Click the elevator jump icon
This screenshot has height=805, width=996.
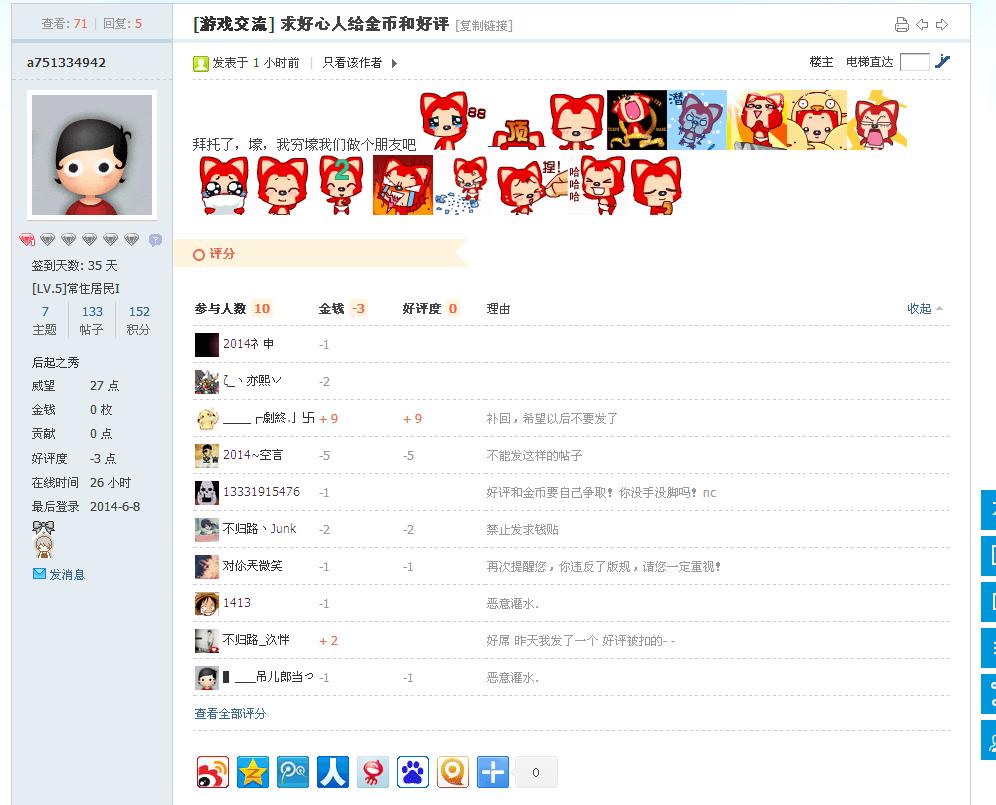coord(943,62)
